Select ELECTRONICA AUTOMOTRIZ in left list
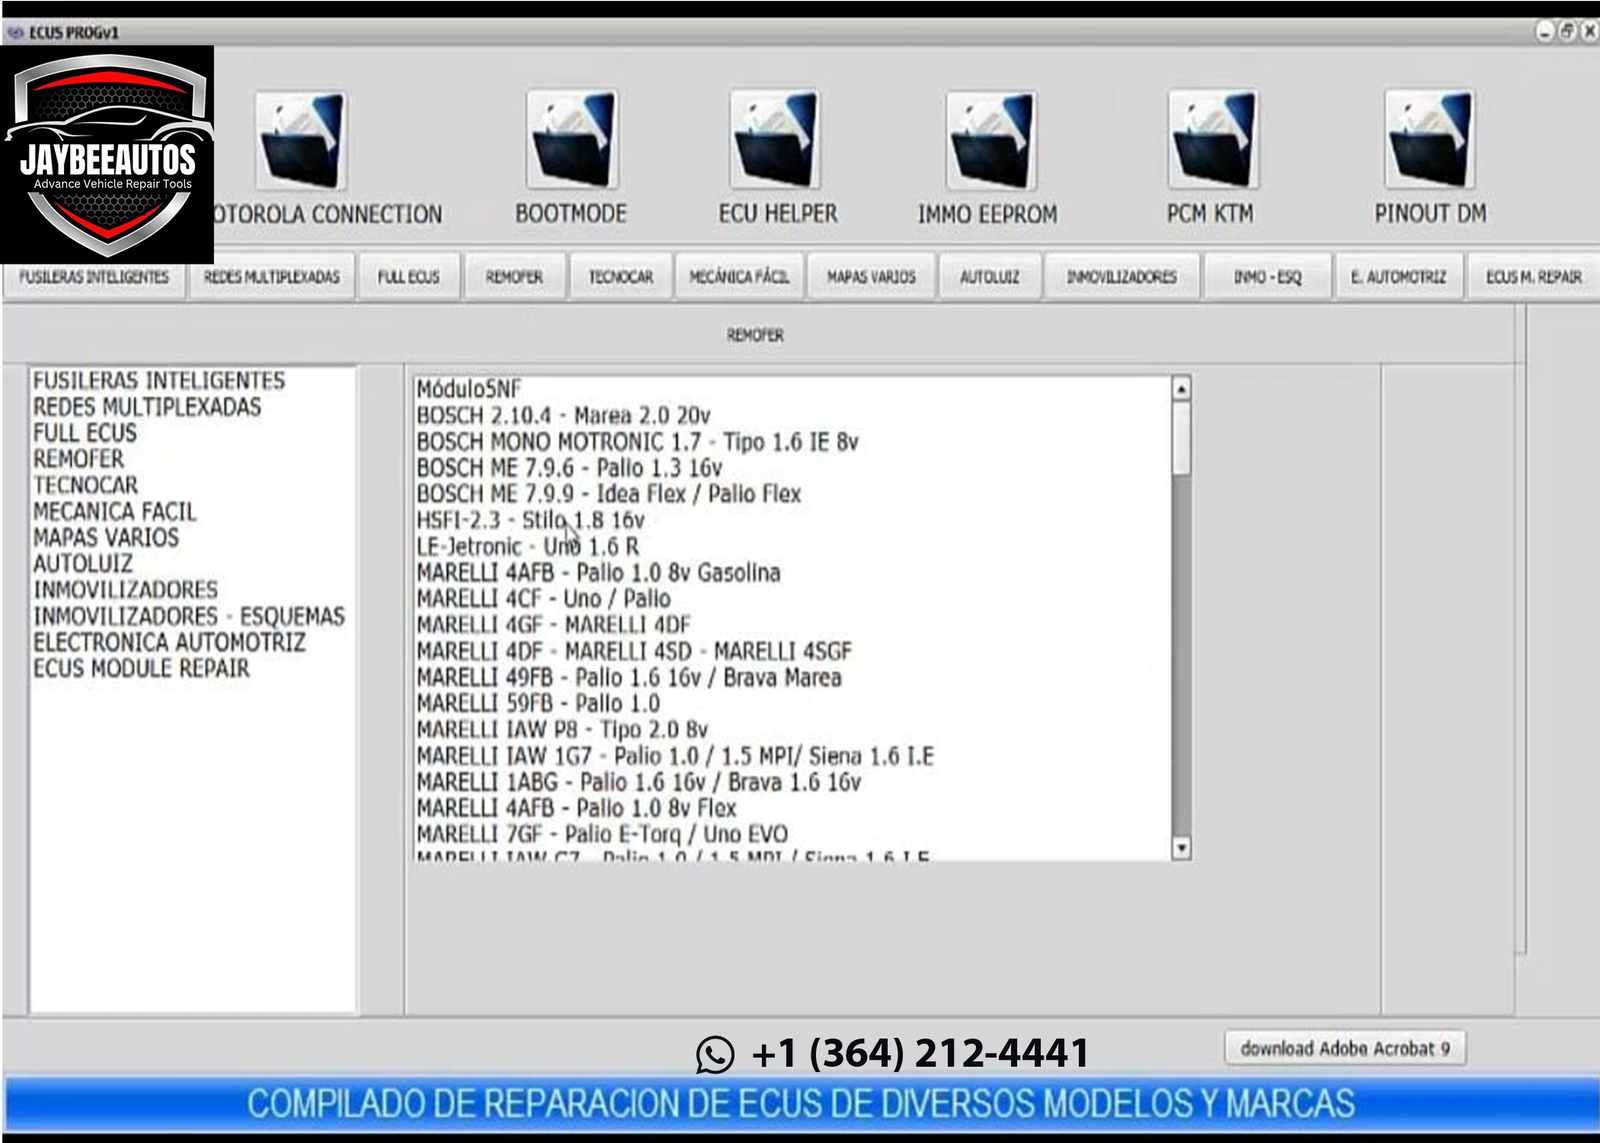The image size is (1600, 1143). 169,642
